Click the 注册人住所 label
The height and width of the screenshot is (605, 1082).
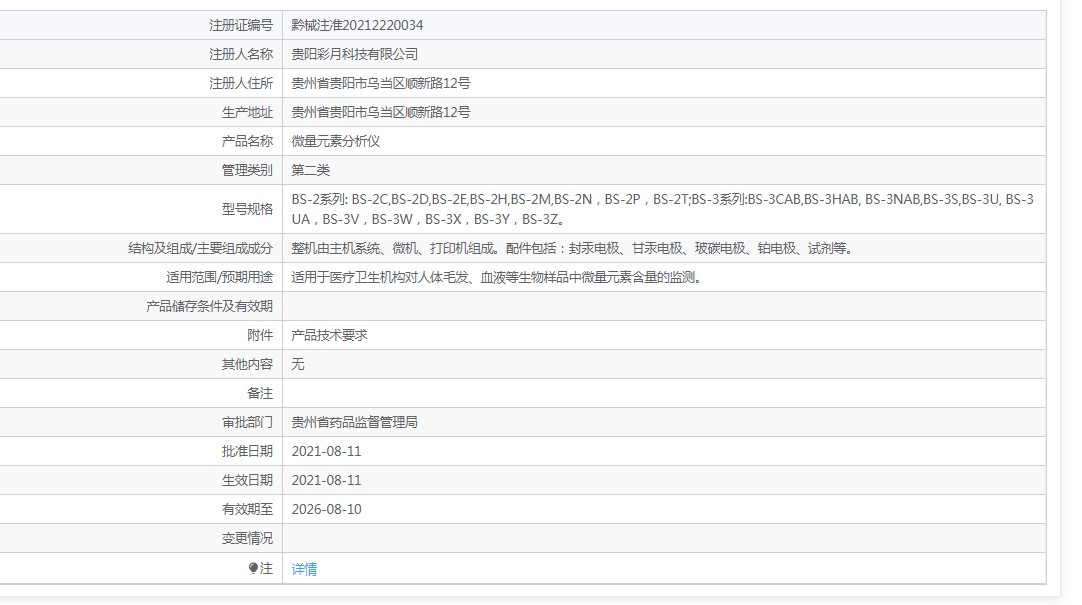point(241,83)
